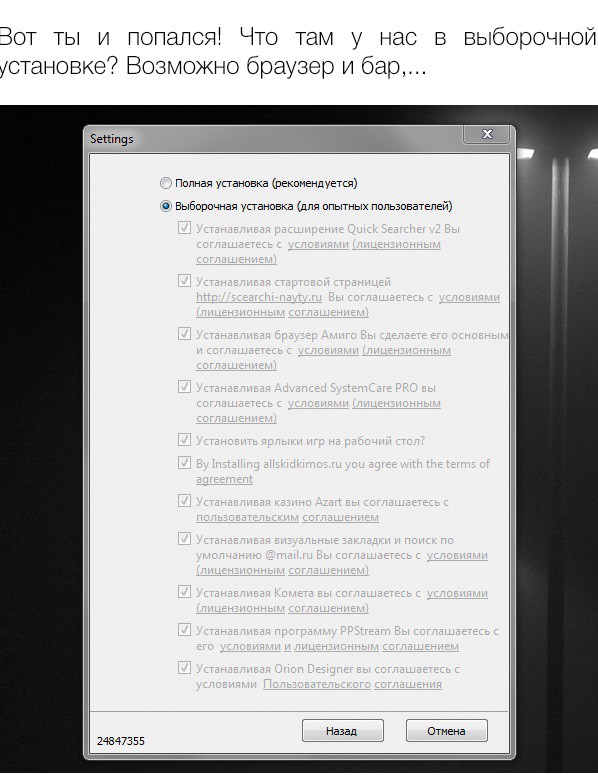Uncheck the Advanced SystemCare PRO checkbox

pos(184,387)
